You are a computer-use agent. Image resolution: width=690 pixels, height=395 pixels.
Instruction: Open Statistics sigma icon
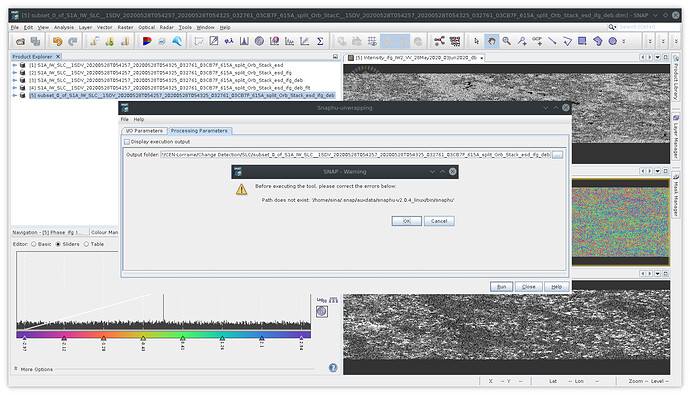click(320, 41)
